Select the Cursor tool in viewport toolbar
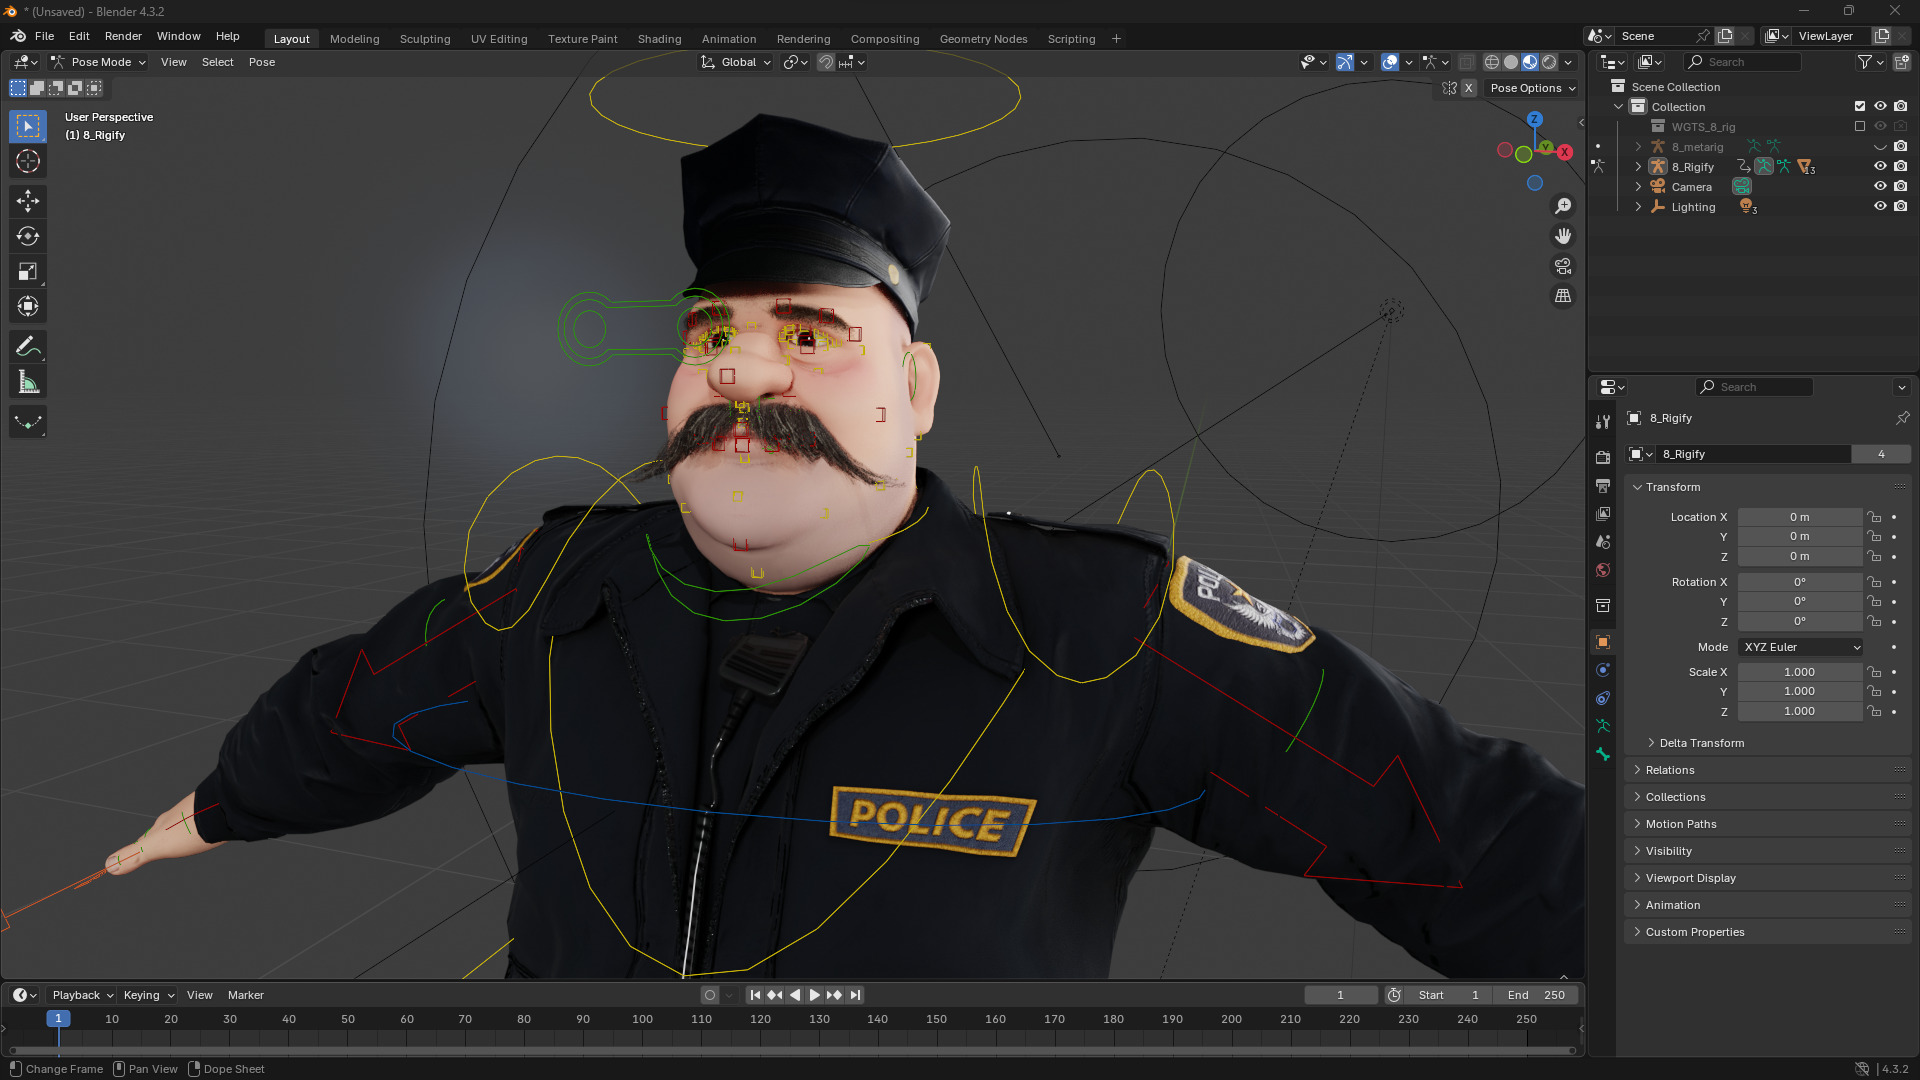 pyautogui.click(x=28, y=161)
